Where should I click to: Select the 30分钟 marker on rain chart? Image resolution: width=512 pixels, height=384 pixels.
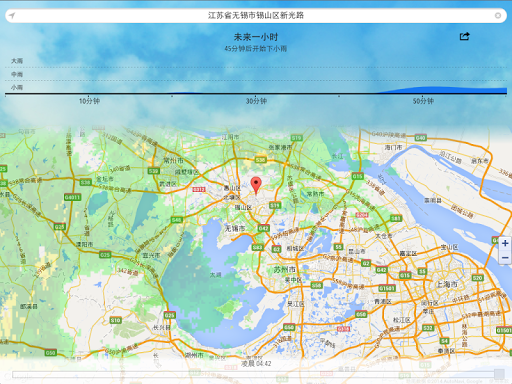256,101
